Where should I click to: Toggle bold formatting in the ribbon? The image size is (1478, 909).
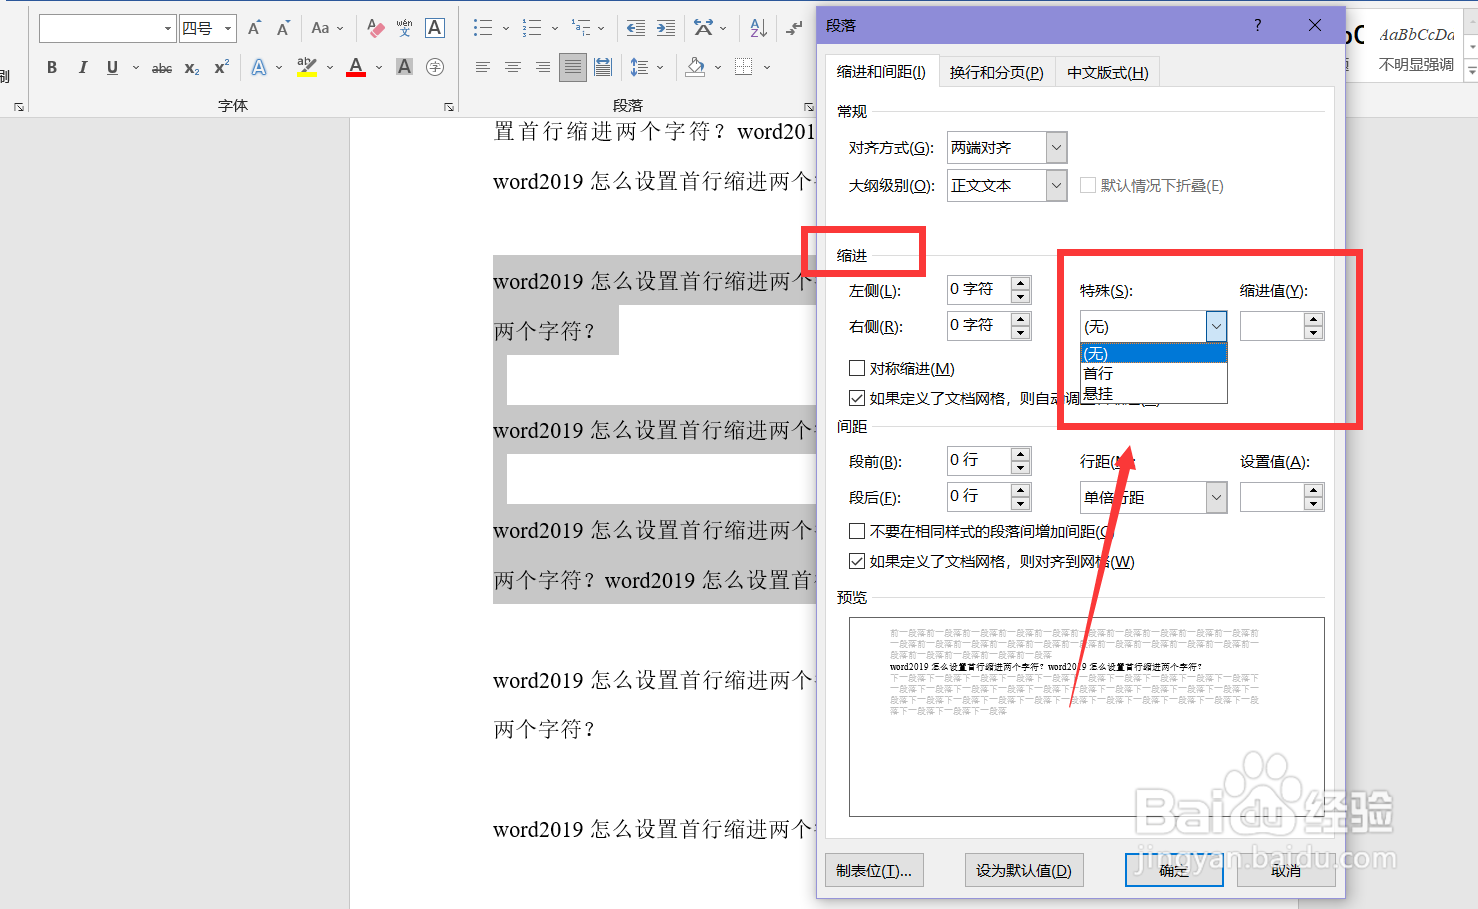click(52, 67)
